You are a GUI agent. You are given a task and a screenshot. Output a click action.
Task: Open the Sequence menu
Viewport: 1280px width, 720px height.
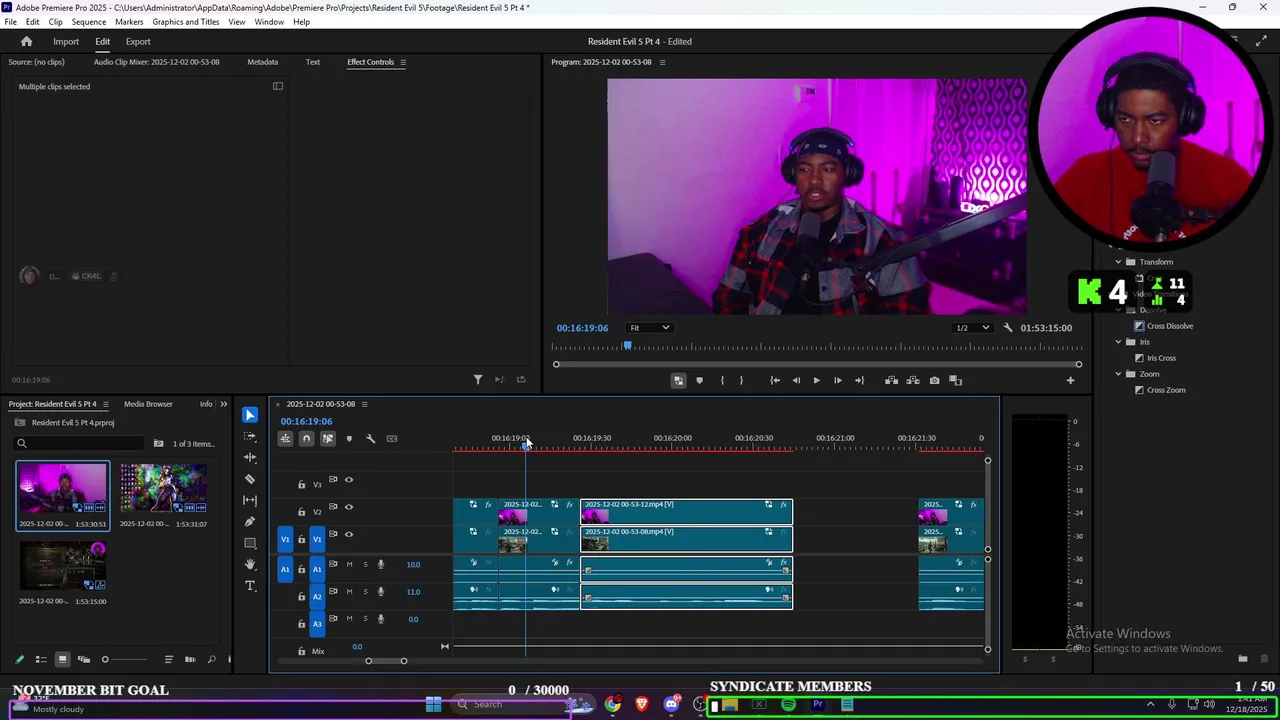[x=89, y=22]
